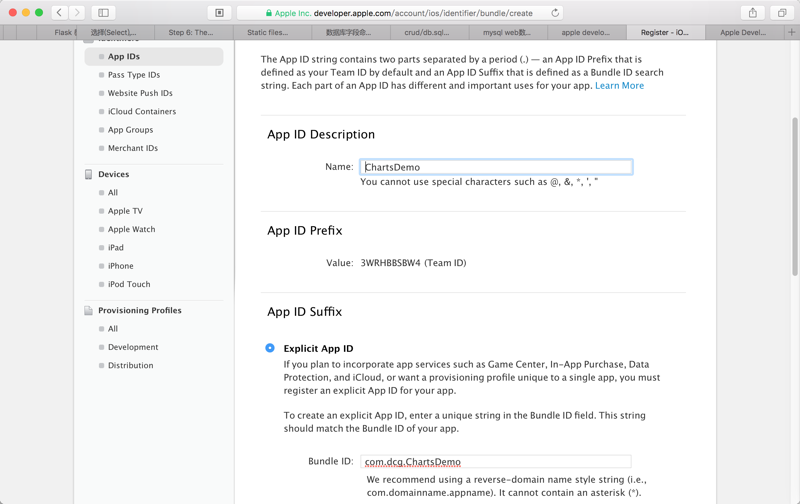Click the address bar URL

point(410,13)
